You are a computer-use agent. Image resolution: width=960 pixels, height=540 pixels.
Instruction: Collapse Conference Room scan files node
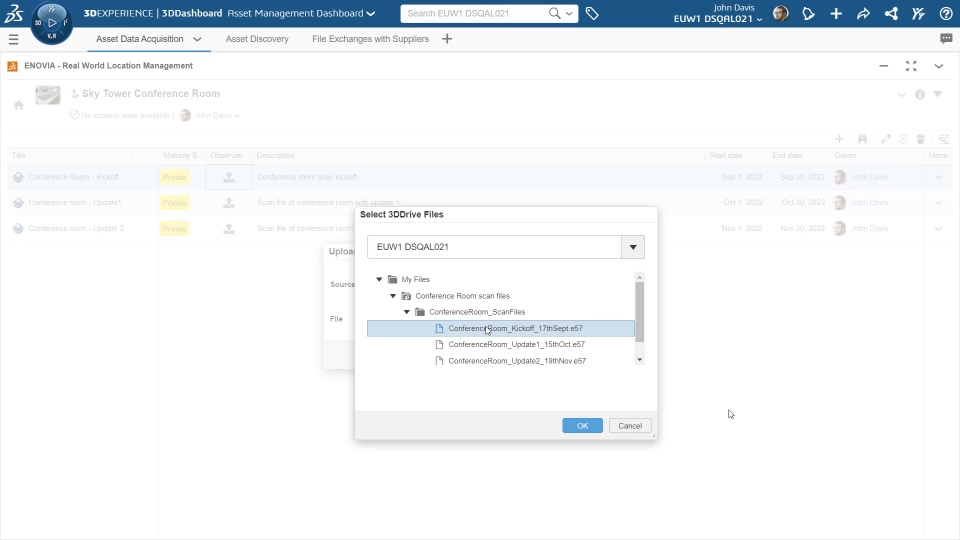(x=393, y=296)
